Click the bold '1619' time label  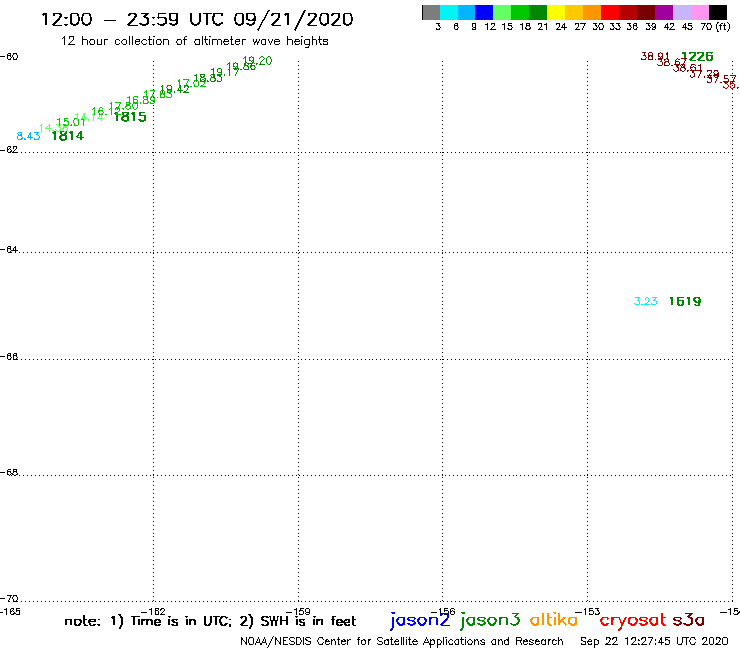[x=685, y=301]
